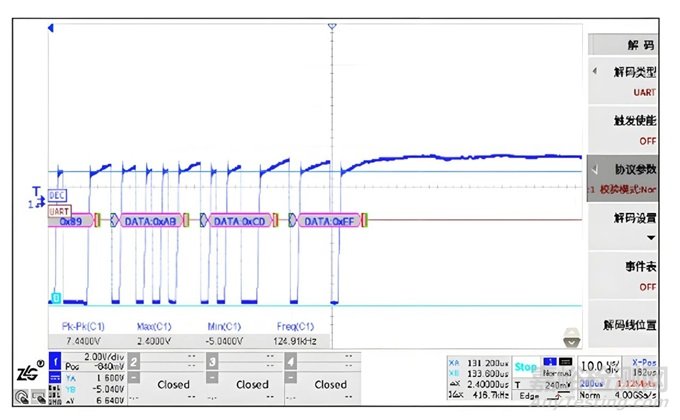Click the Freq(C1) measurement readout

tap(296, 333)
